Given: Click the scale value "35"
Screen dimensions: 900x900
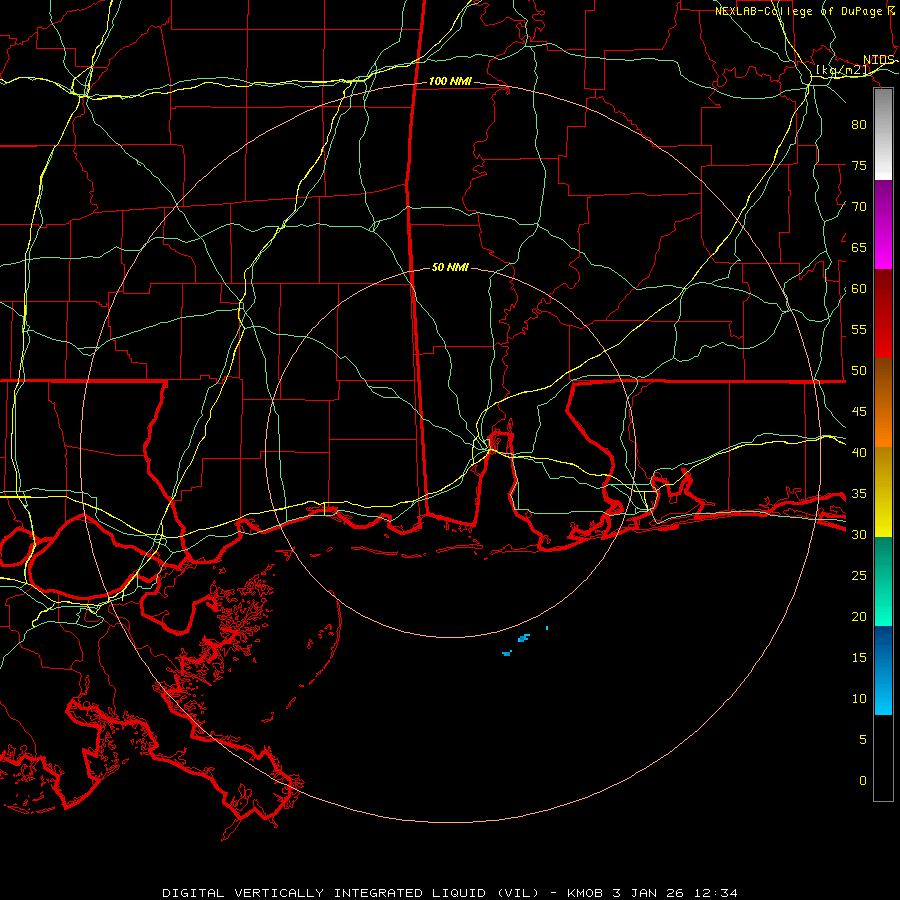Looking at the screenshot, I should [x=859, y=494].
